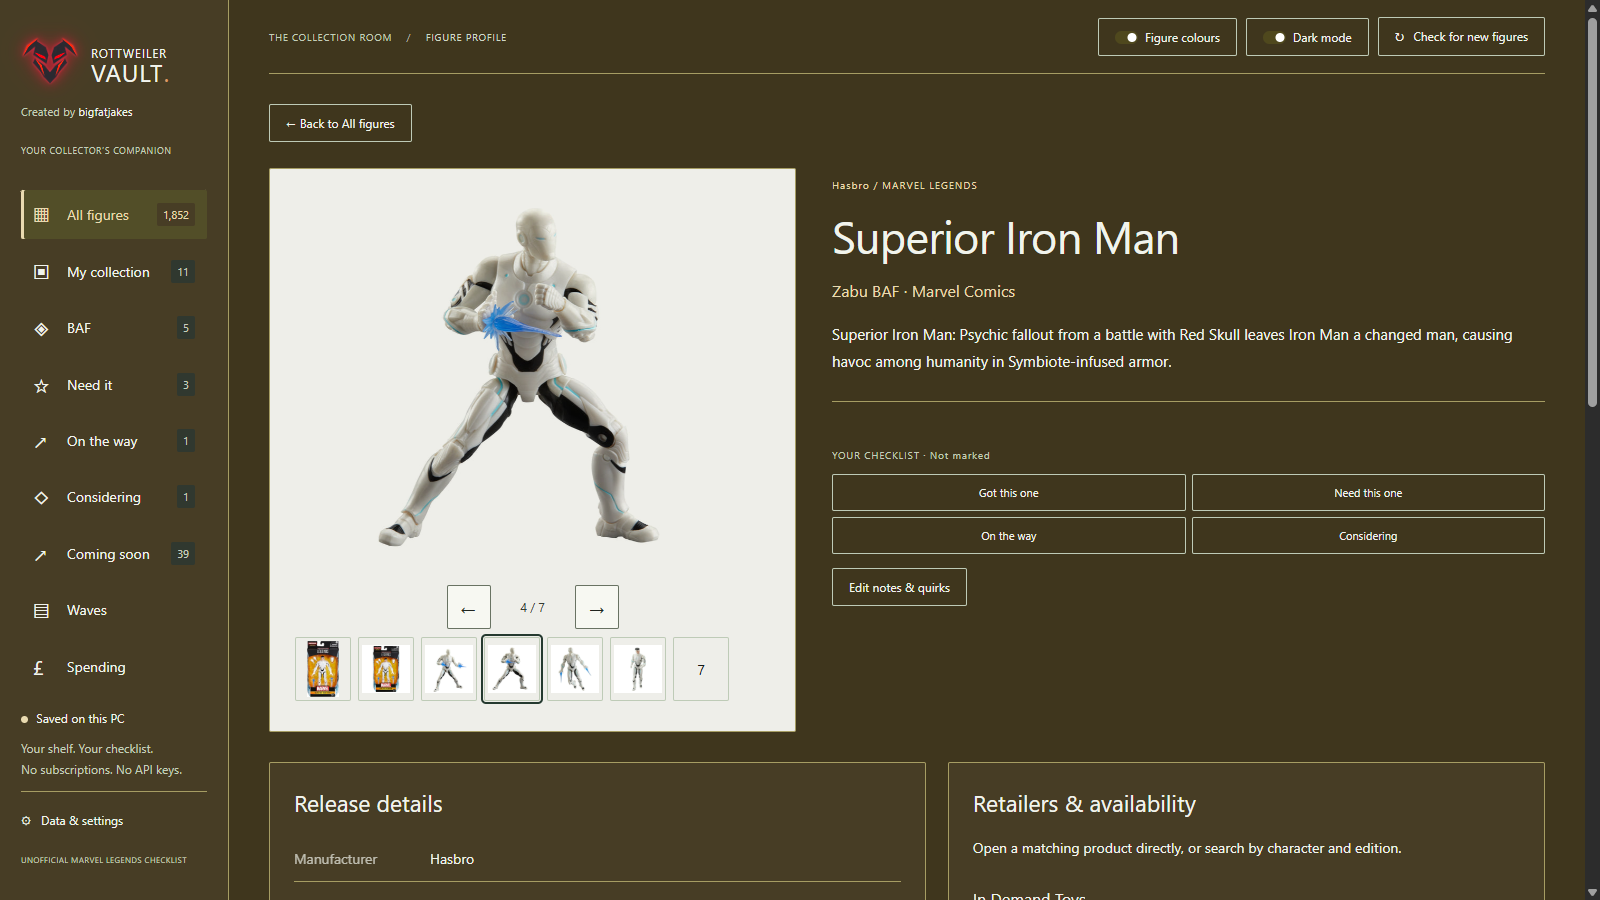Mark figure as Need this one
Screen dimensions: 1600x900
1368,493
